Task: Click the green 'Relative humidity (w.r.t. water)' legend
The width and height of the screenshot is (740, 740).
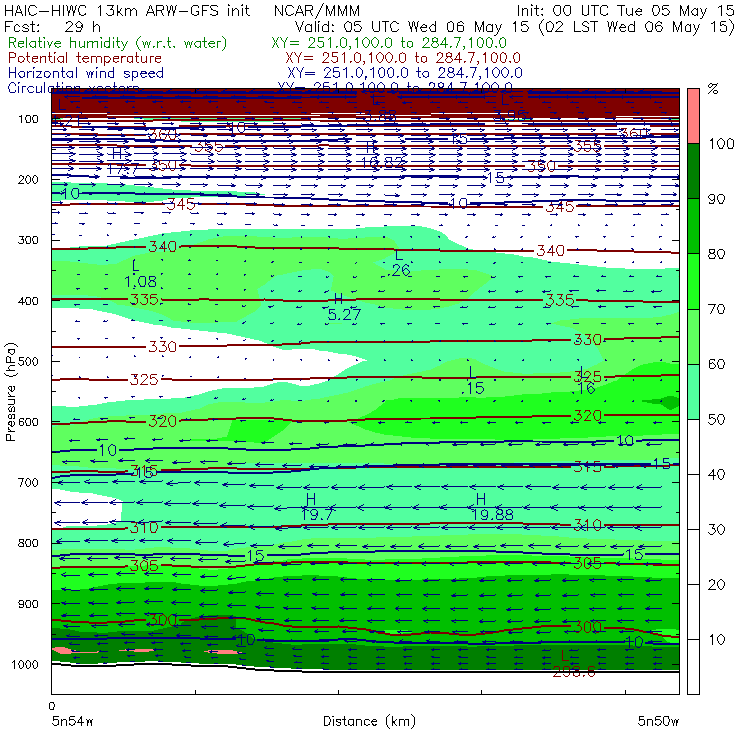Action: 118,43
